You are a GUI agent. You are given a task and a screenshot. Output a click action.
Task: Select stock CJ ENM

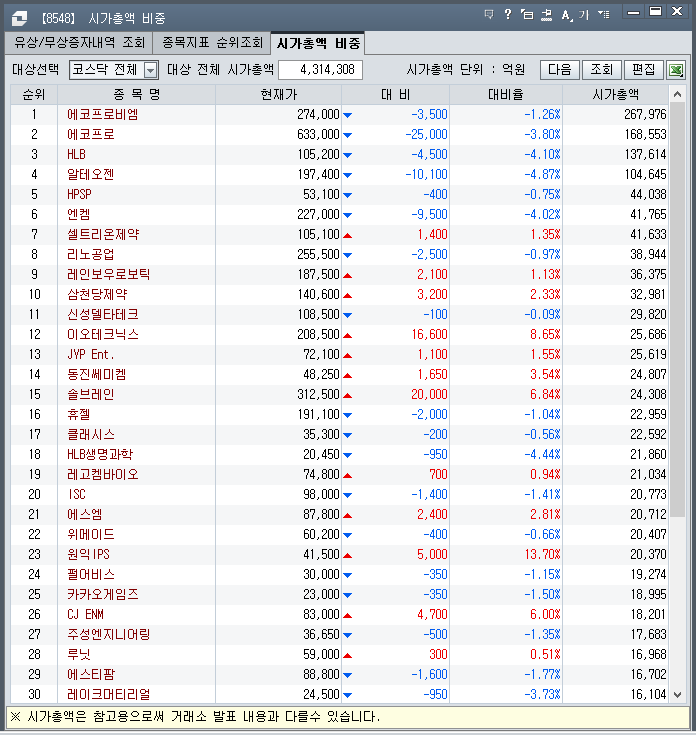[85, 615]
